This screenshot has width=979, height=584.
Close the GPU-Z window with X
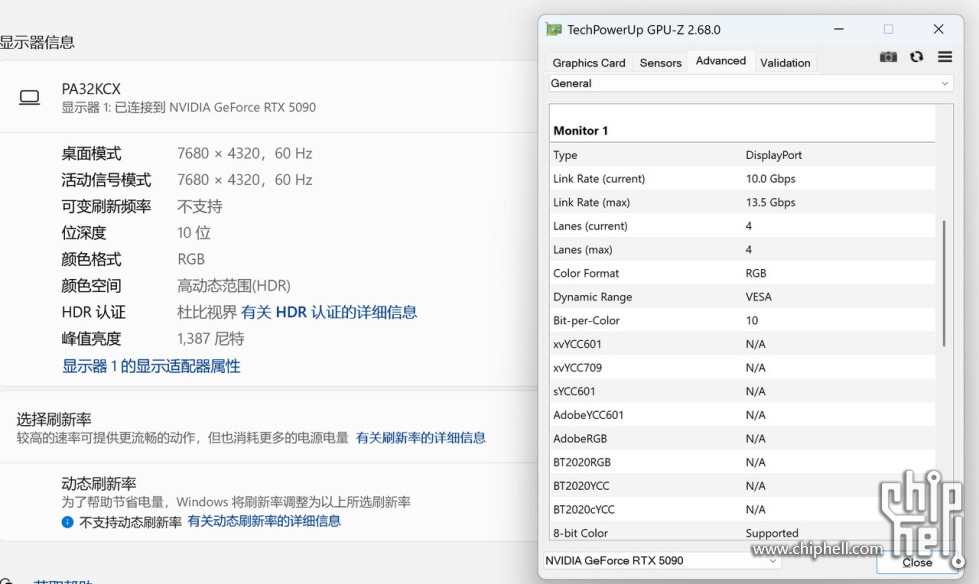click(938, 29)
